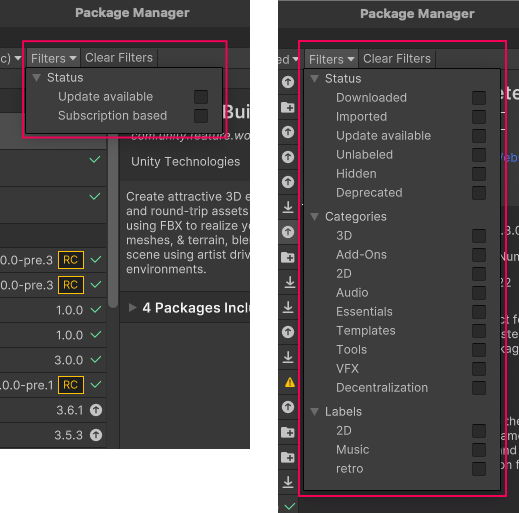Open Filters dropdown in right Package Manager

[331, 59]
